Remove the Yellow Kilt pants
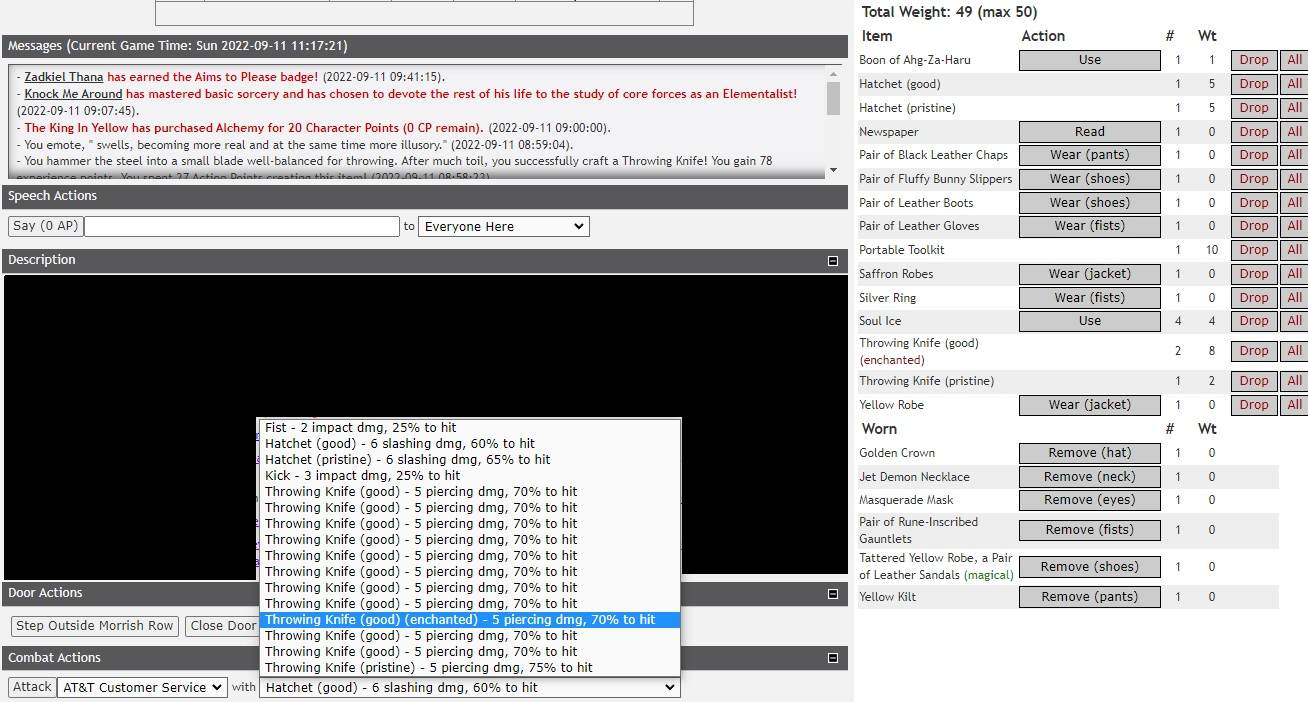 click(1090, 597)
